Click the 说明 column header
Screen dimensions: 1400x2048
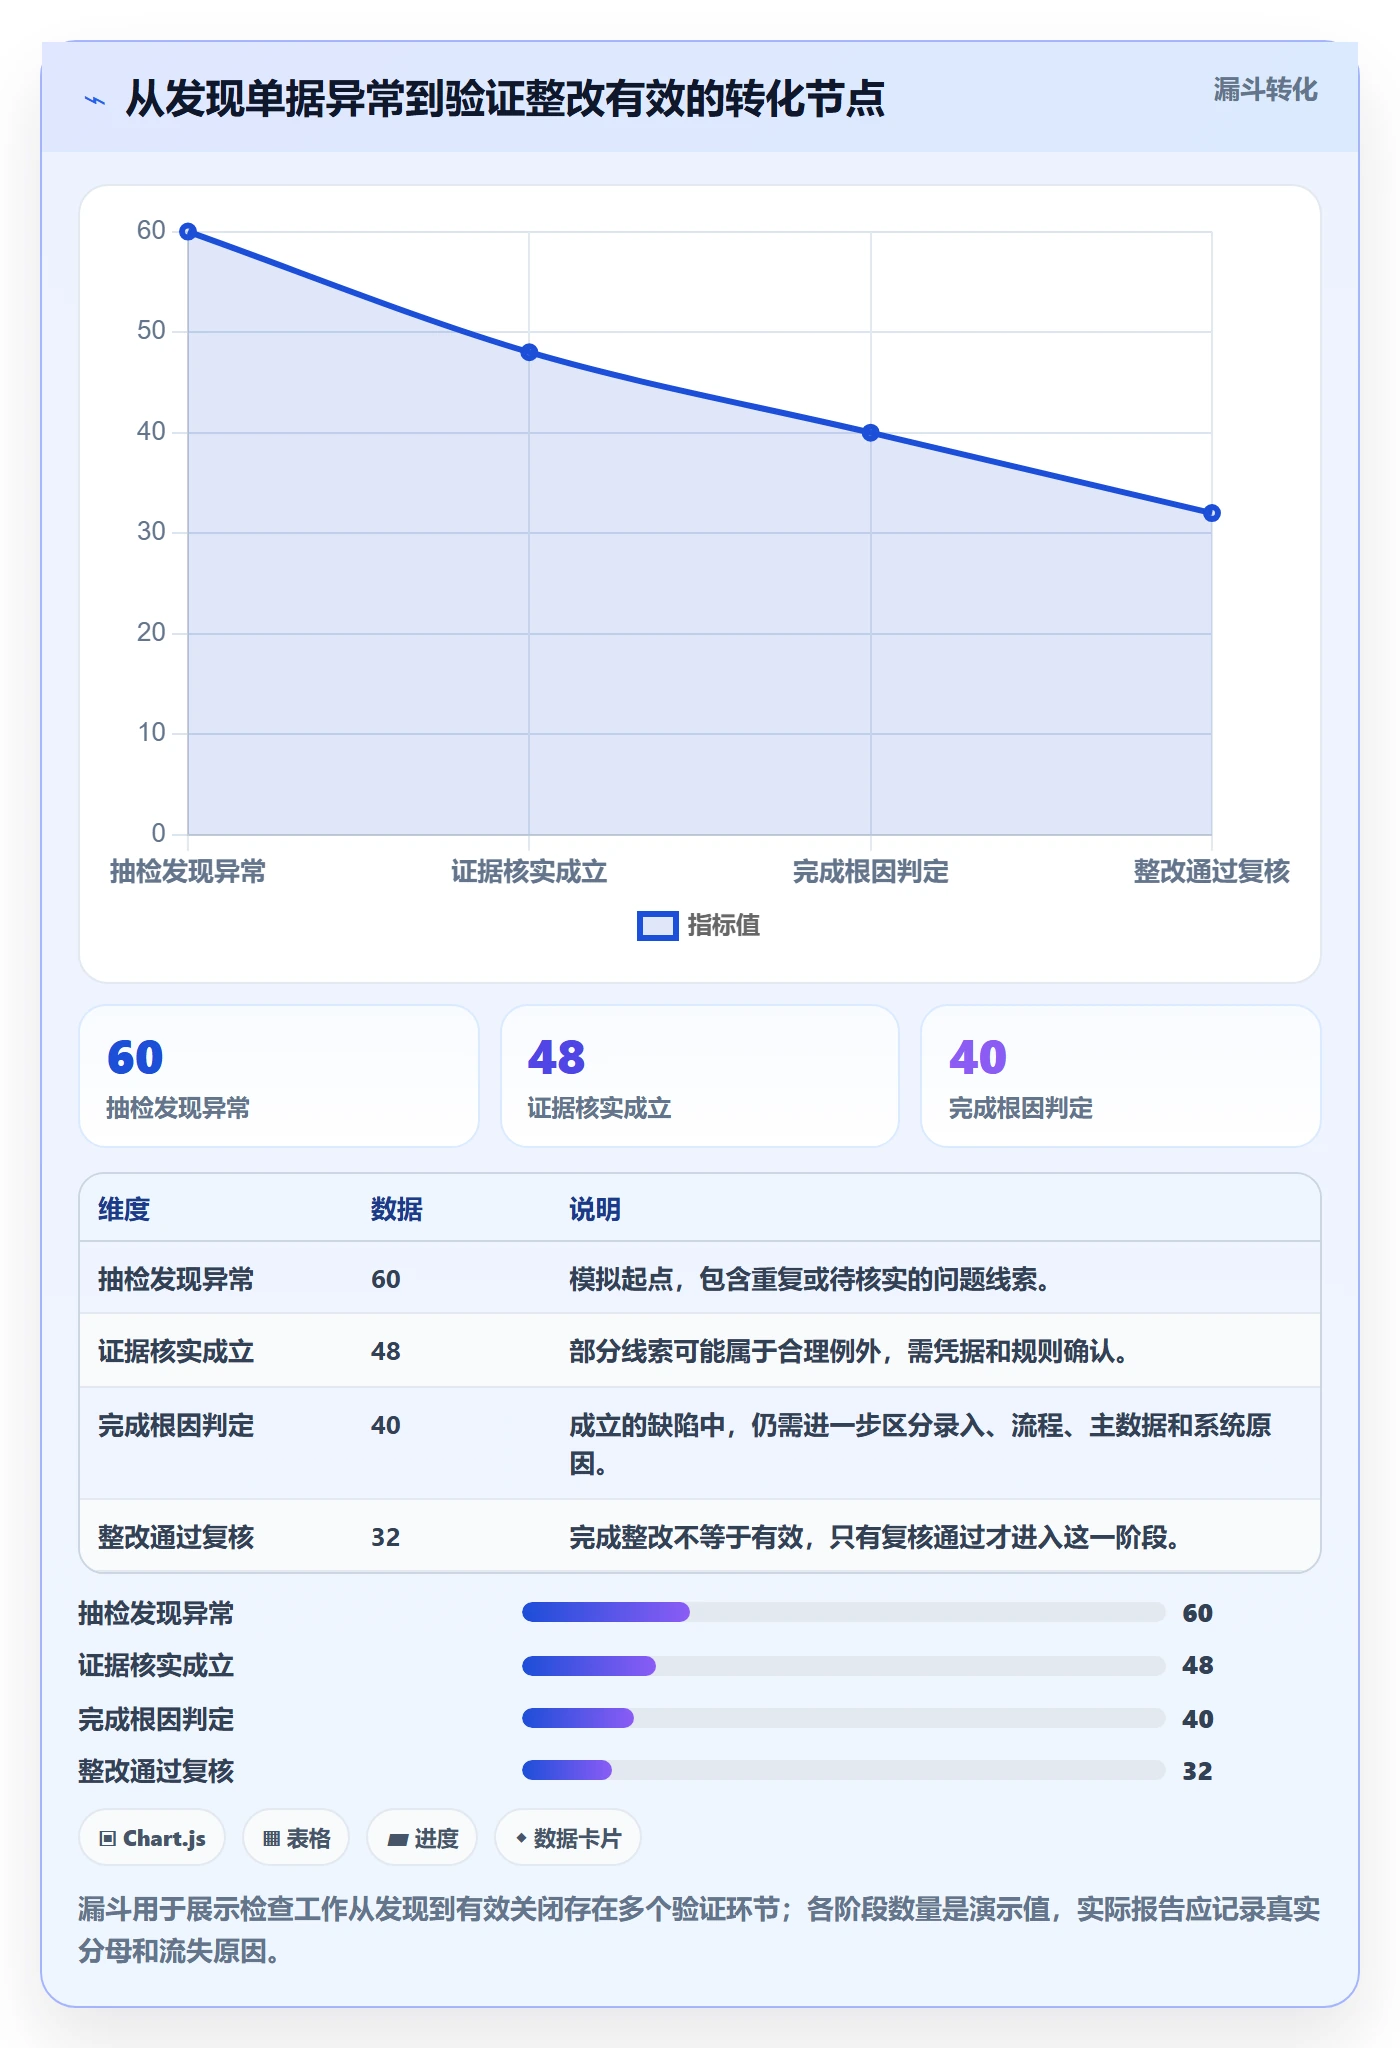pos(595,1210)
